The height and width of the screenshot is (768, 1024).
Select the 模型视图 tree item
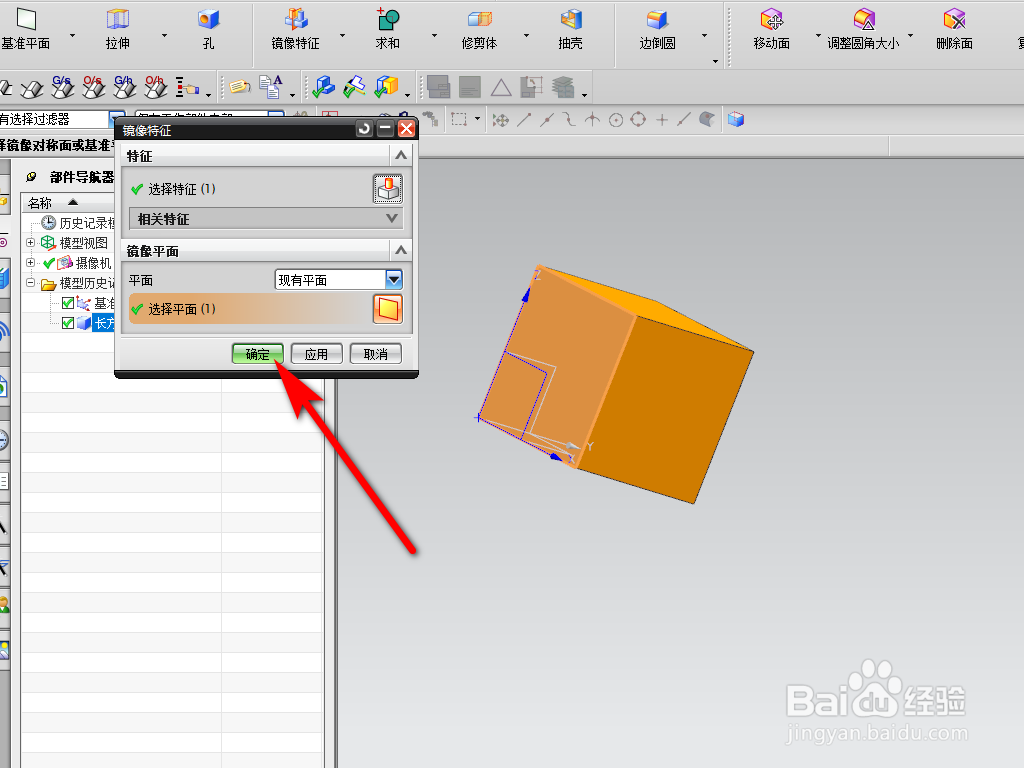click(x=84, y=243)
